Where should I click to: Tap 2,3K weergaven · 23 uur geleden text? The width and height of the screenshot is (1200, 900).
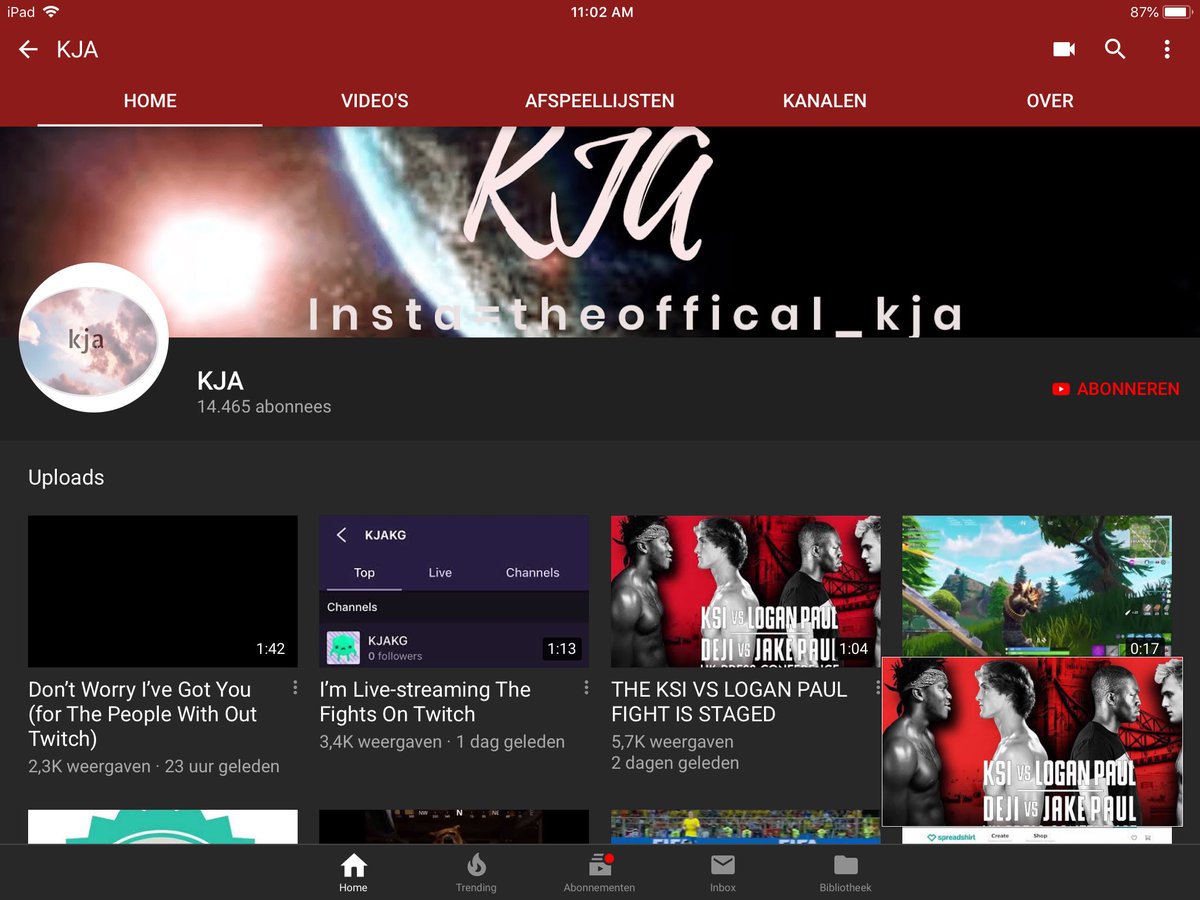(154, 767)
